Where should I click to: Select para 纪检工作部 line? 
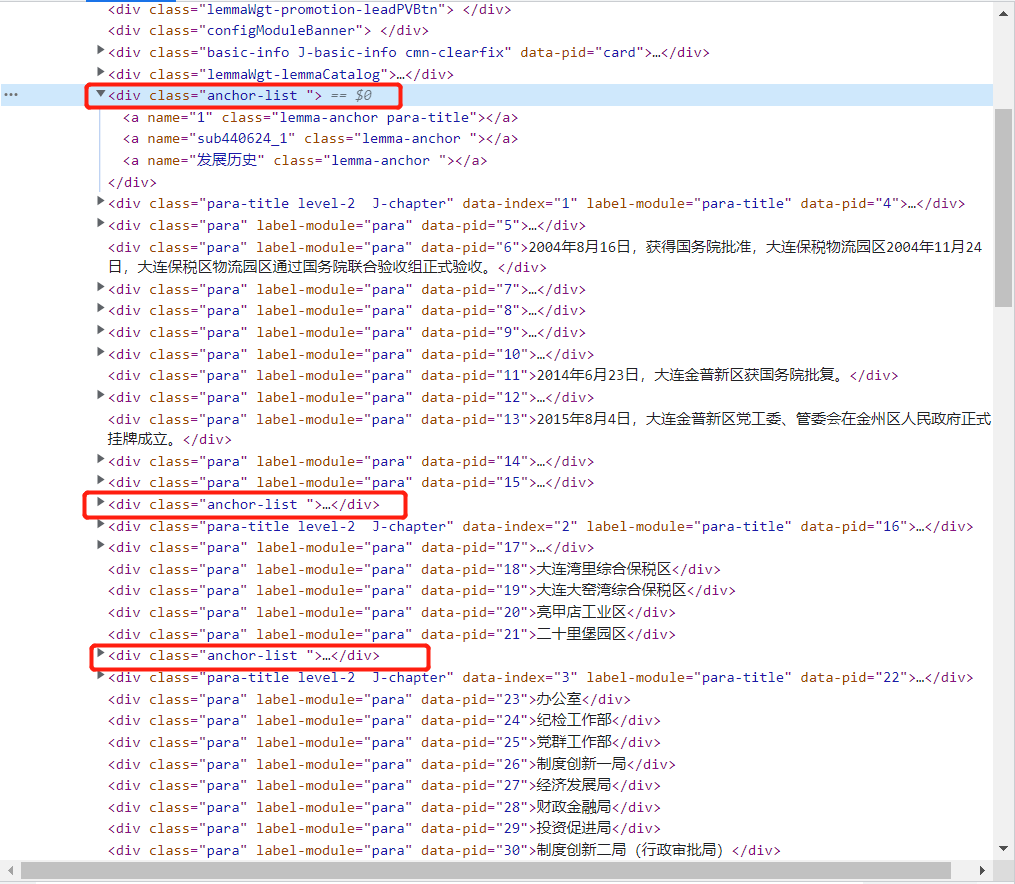[x=385, y=720]
